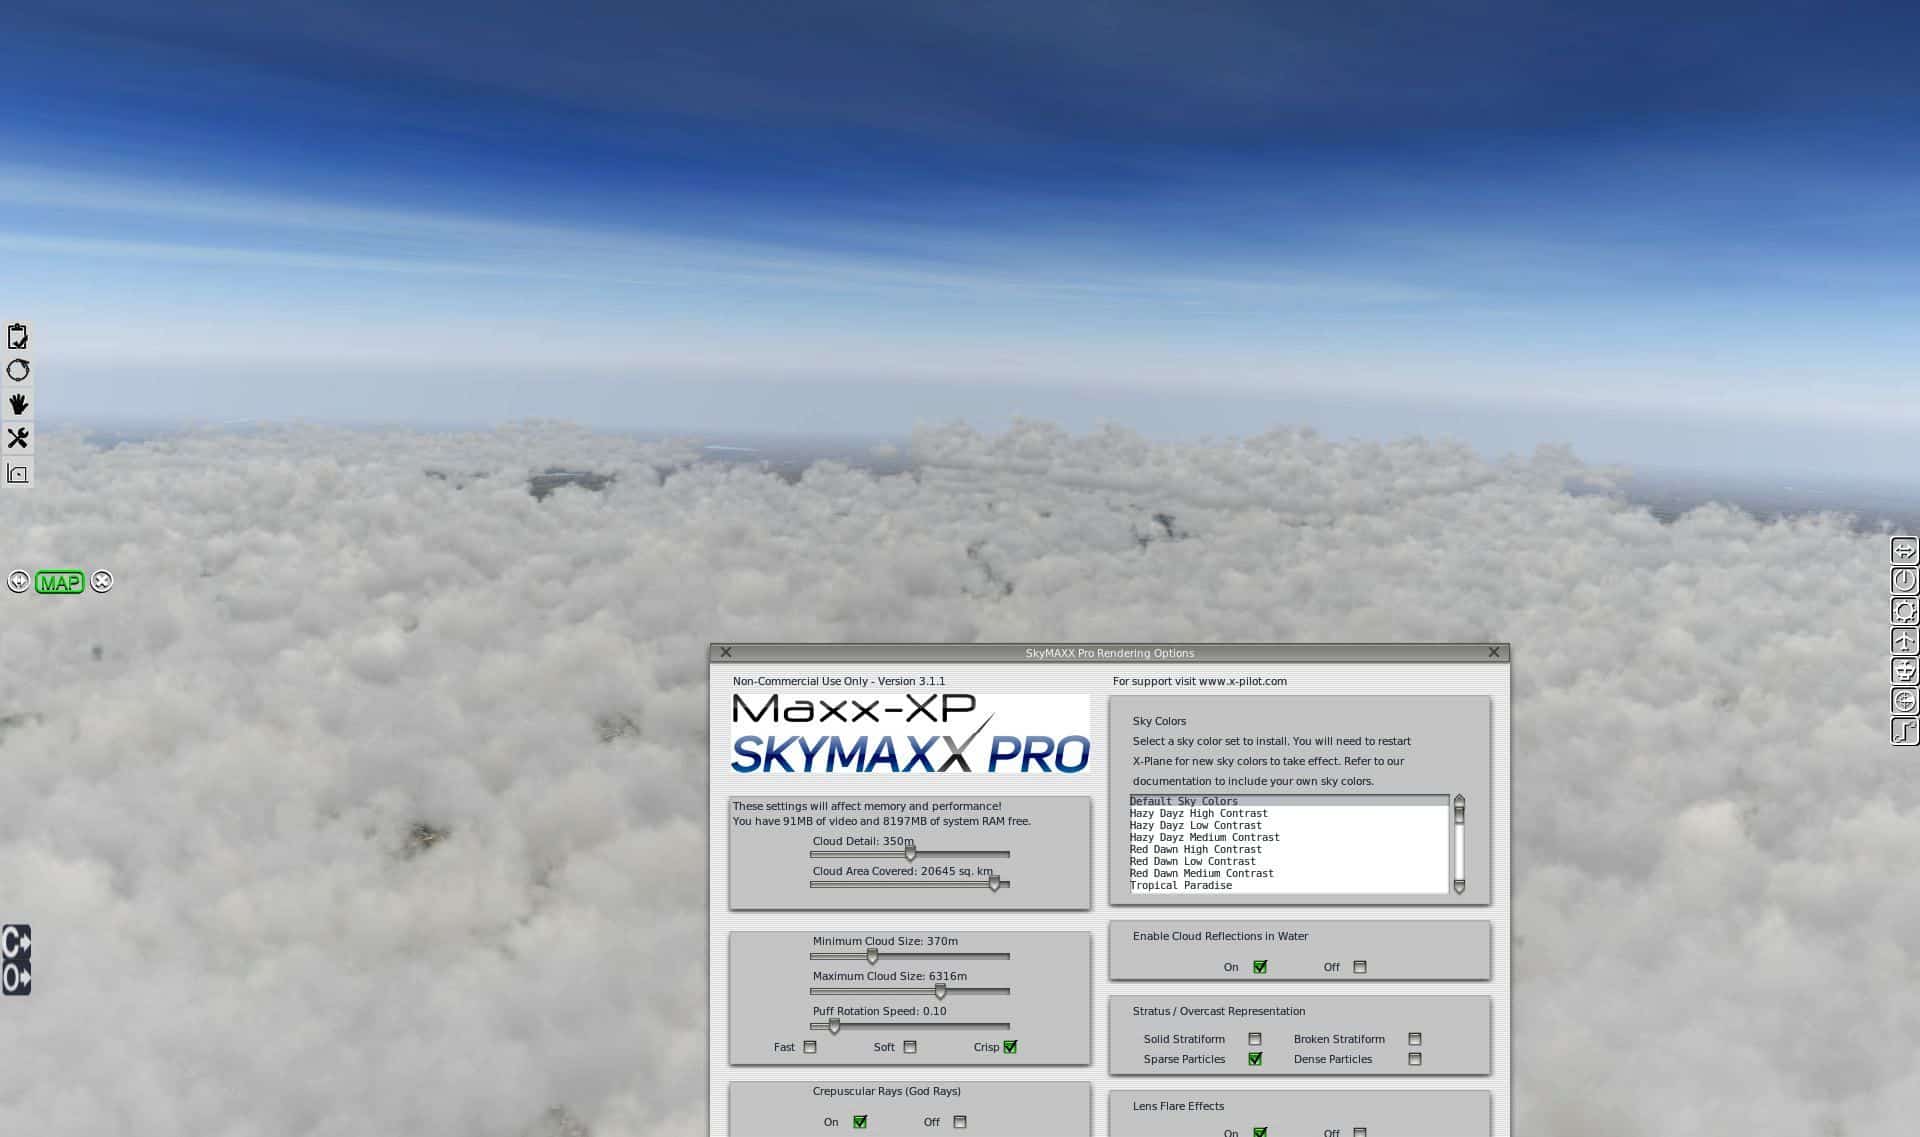
Task: Click the Cloud Detail slider handle
Action: tap(910, 854)
